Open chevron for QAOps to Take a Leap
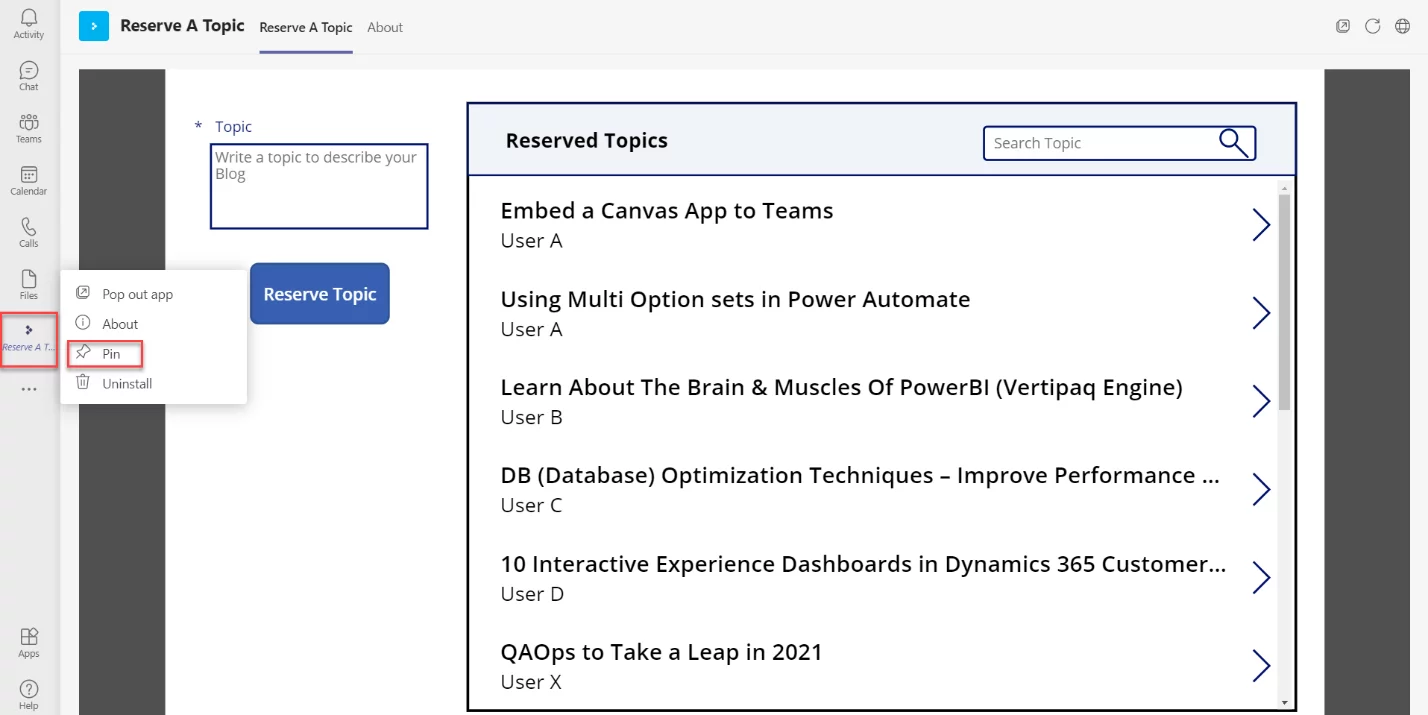1428x715 pixels. coord(1261,665)
